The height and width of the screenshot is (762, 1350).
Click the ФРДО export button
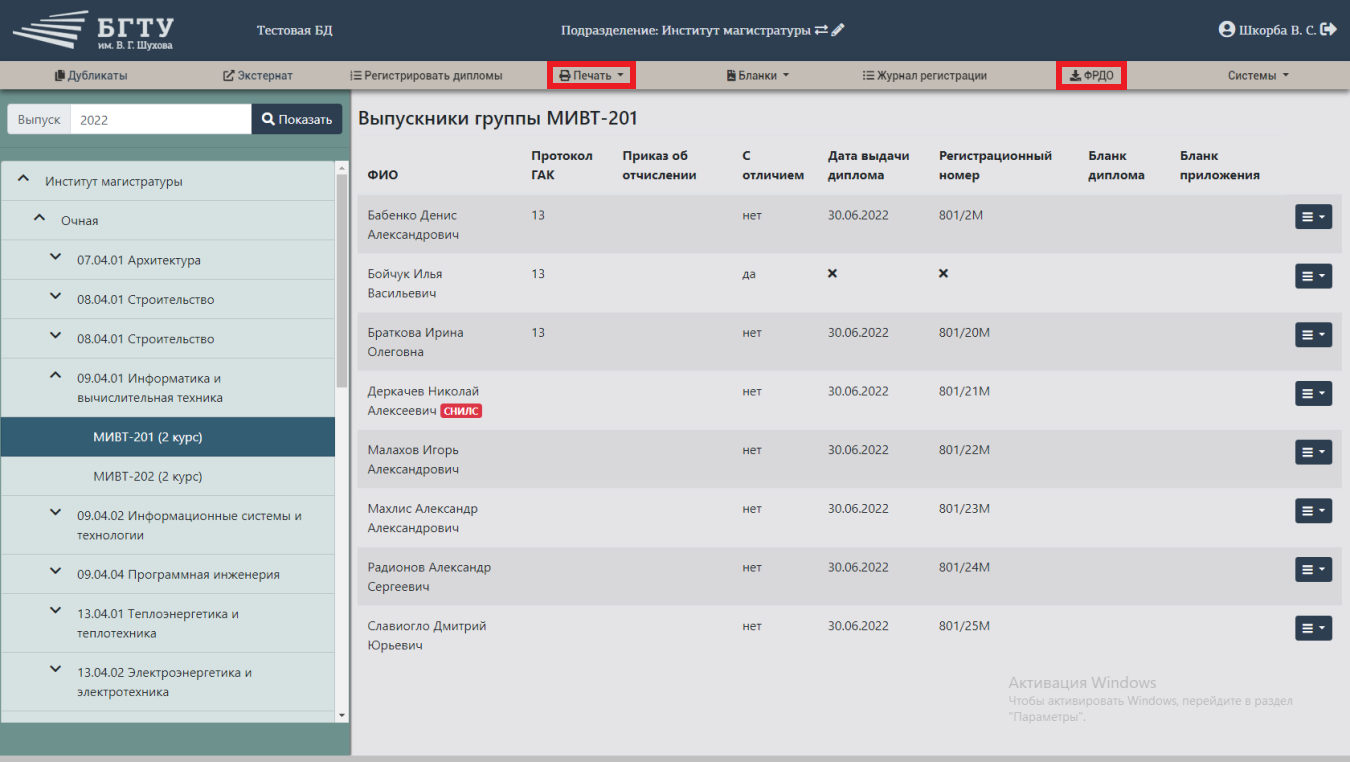(1091, 75)
